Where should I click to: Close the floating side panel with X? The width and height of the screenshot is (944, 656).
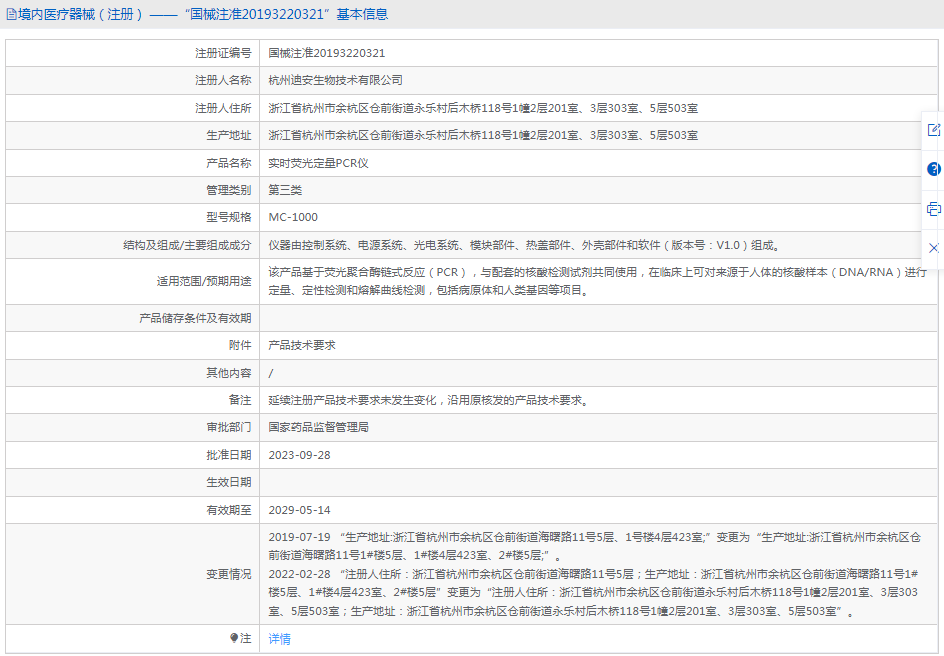934,248
